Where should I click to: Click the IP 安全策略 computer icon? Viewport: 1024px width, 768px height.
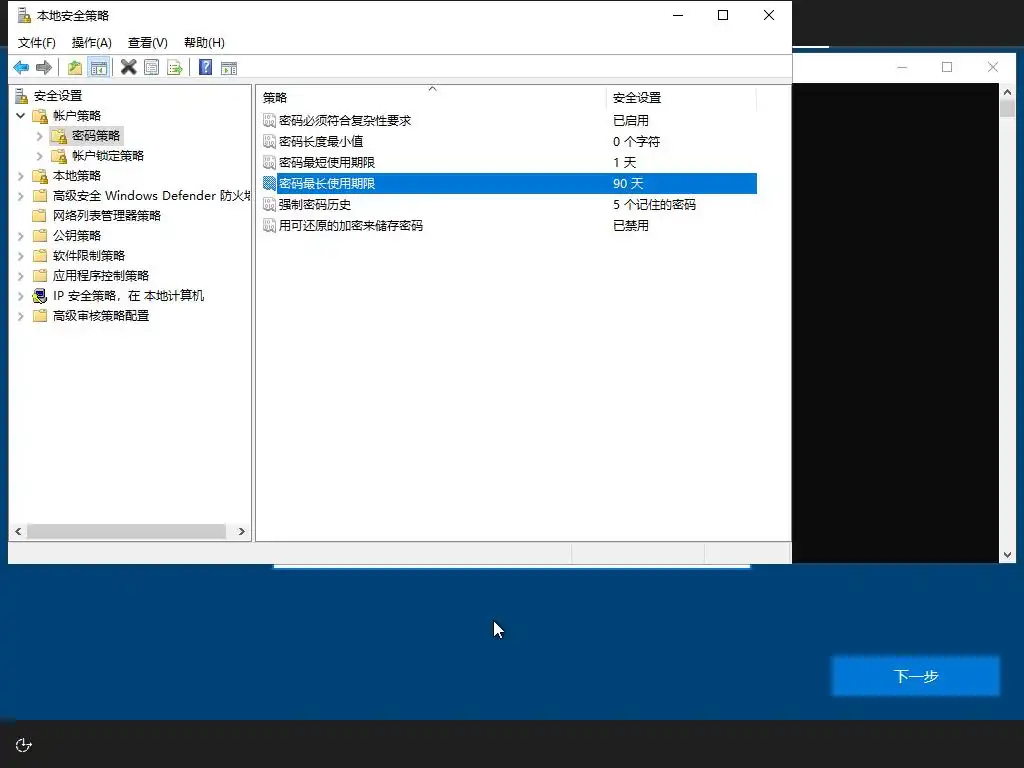coord(40,296)
